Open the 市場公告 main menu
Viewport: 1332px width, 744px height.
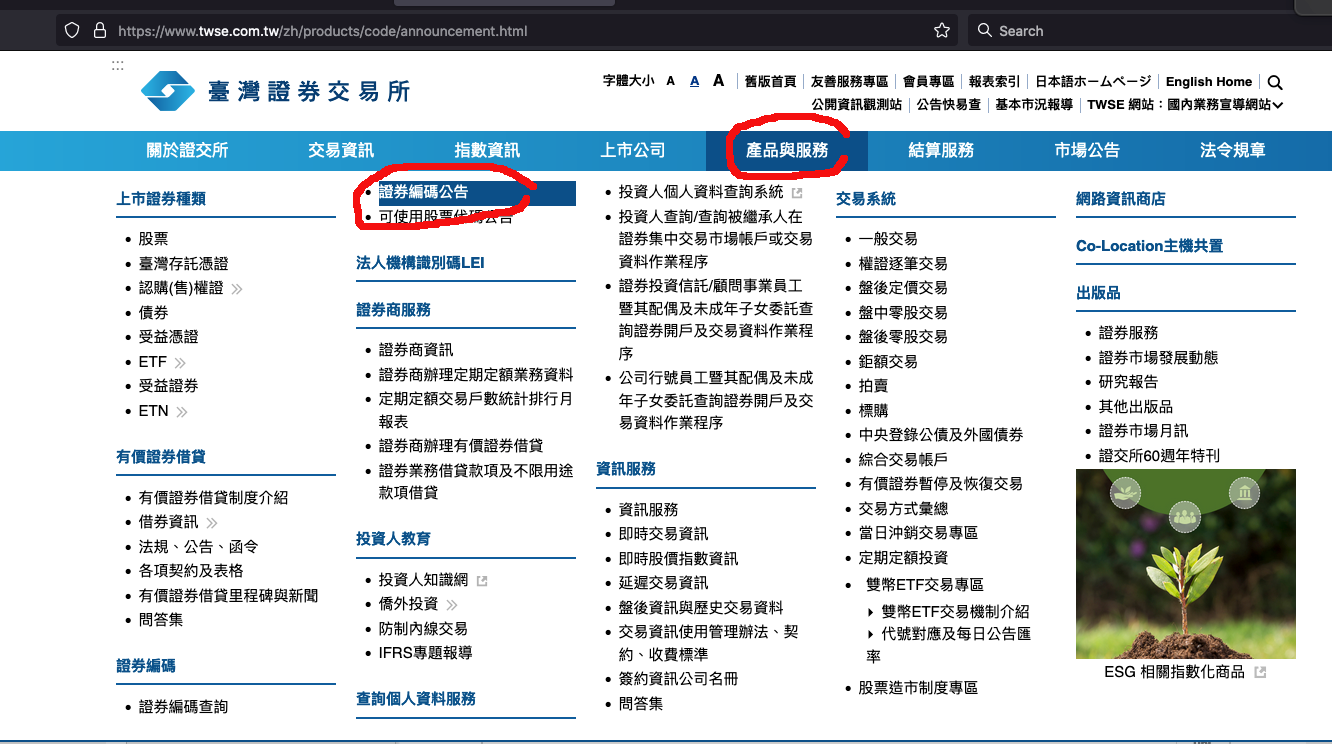1087,151
